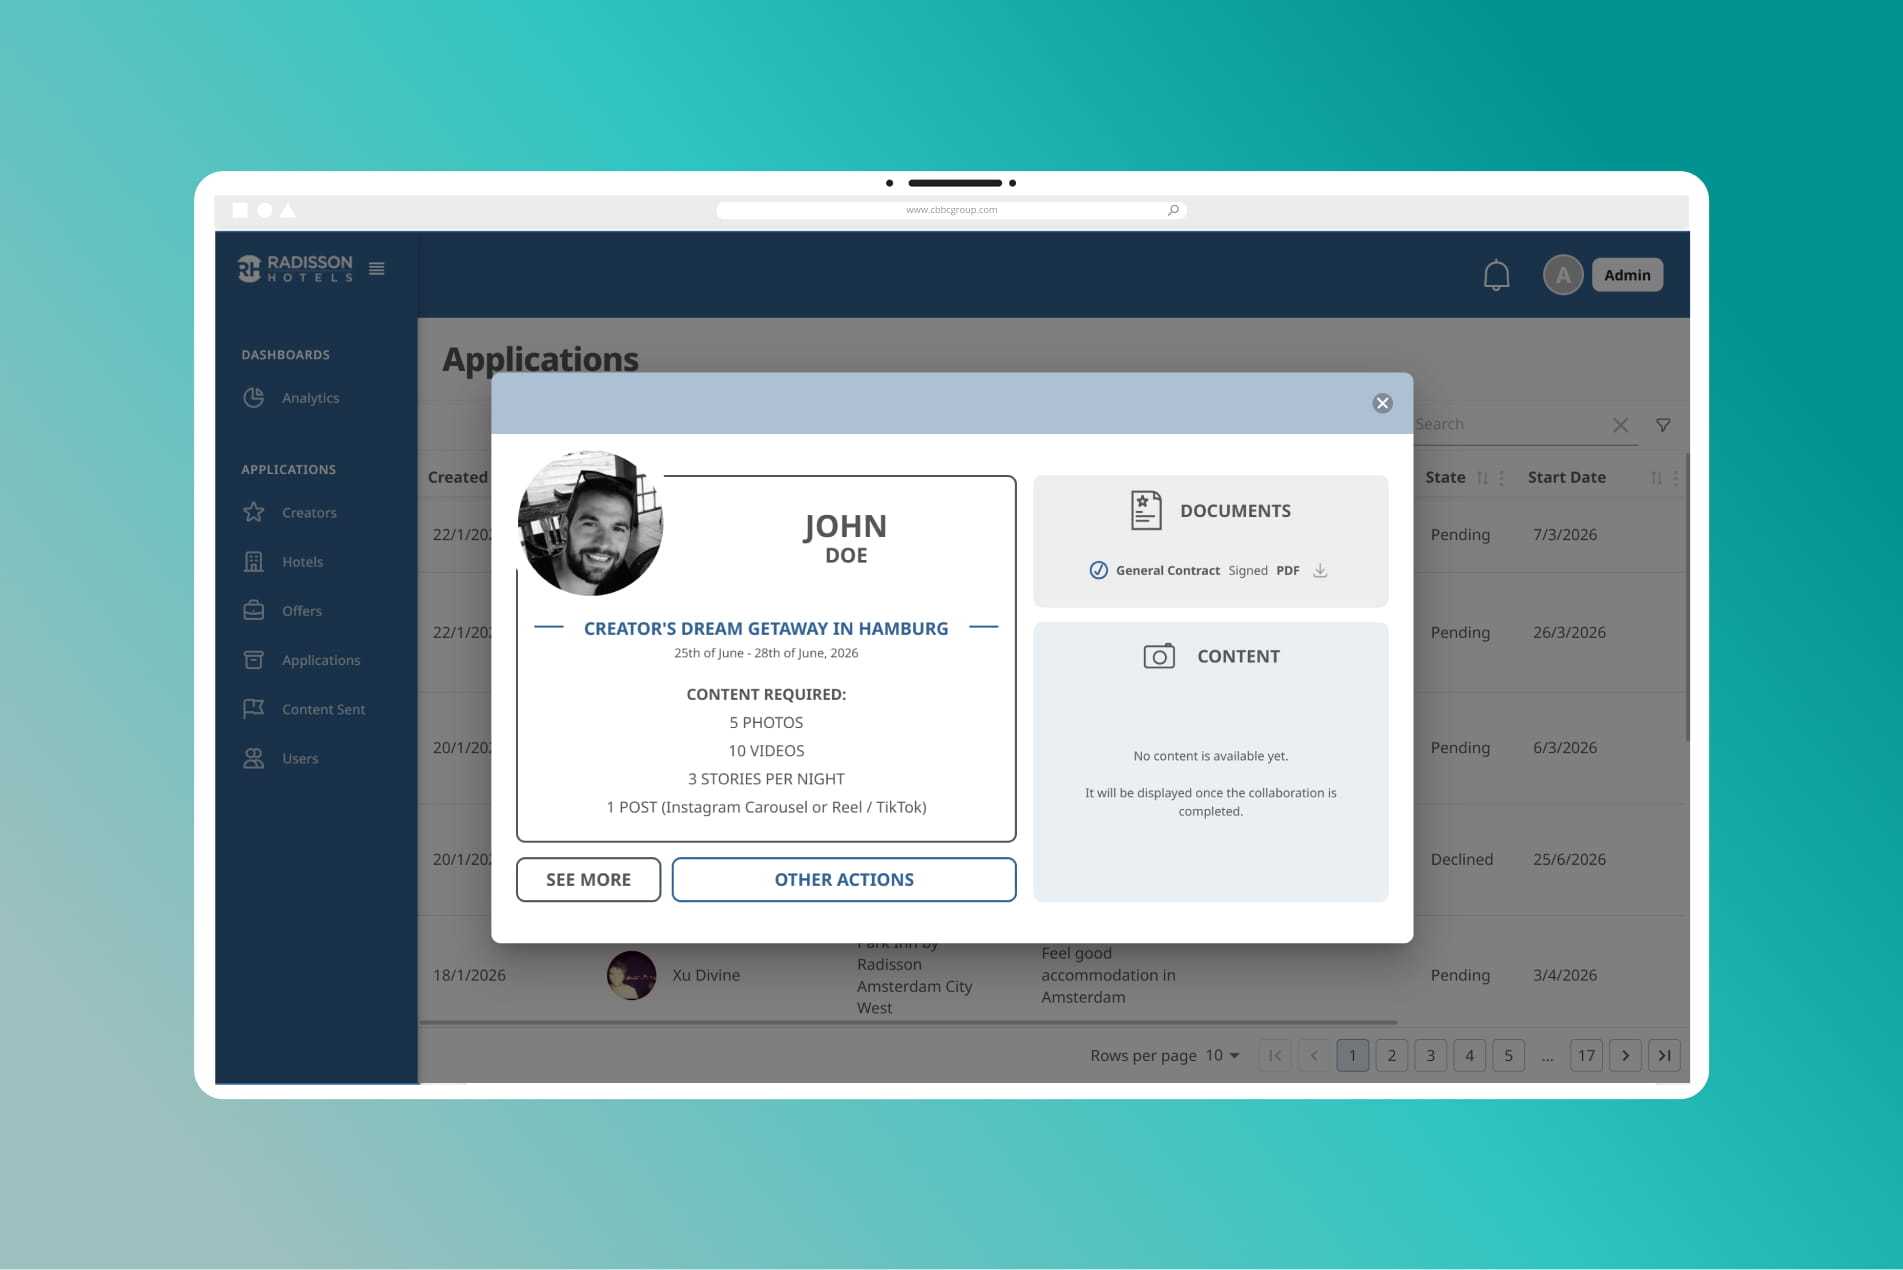Click the Offers briefcase icon

254,610
